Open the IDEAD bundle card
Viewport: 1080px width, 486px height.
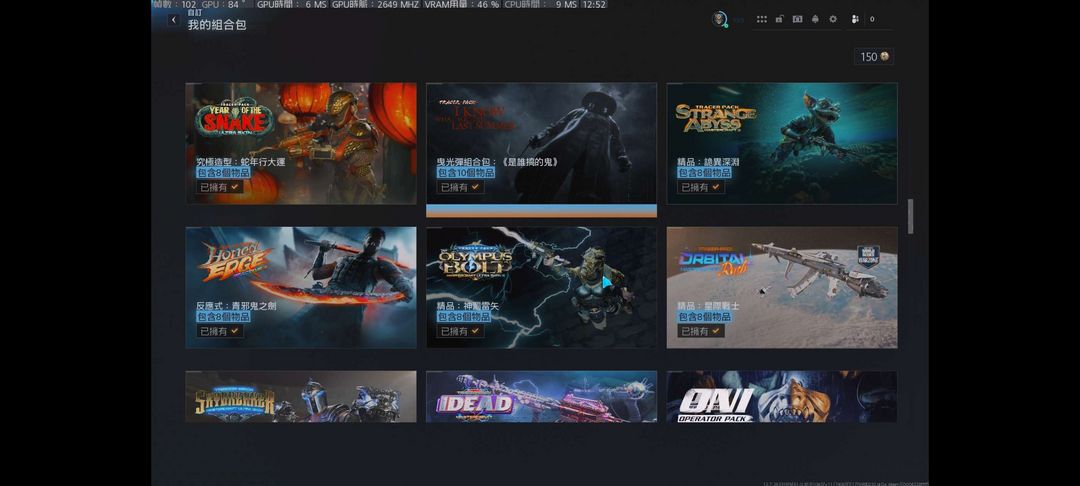(x=541, y=397)
